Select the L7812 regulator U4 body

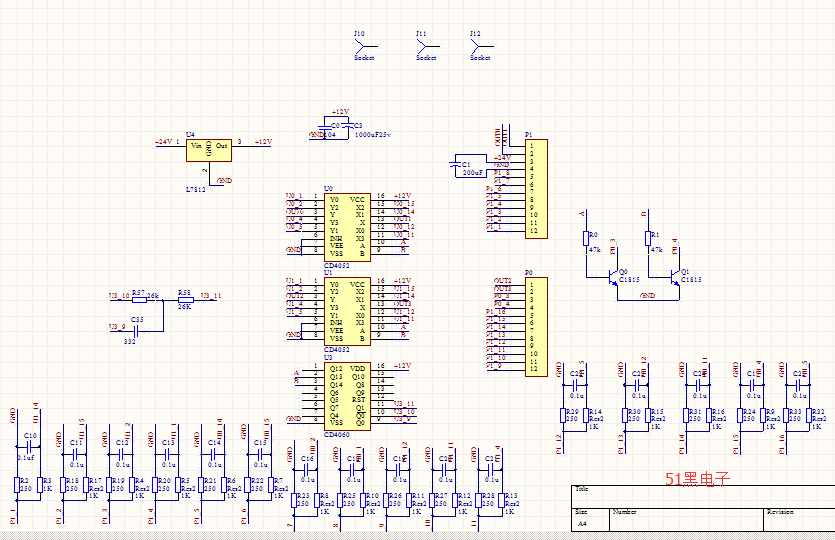209,150
